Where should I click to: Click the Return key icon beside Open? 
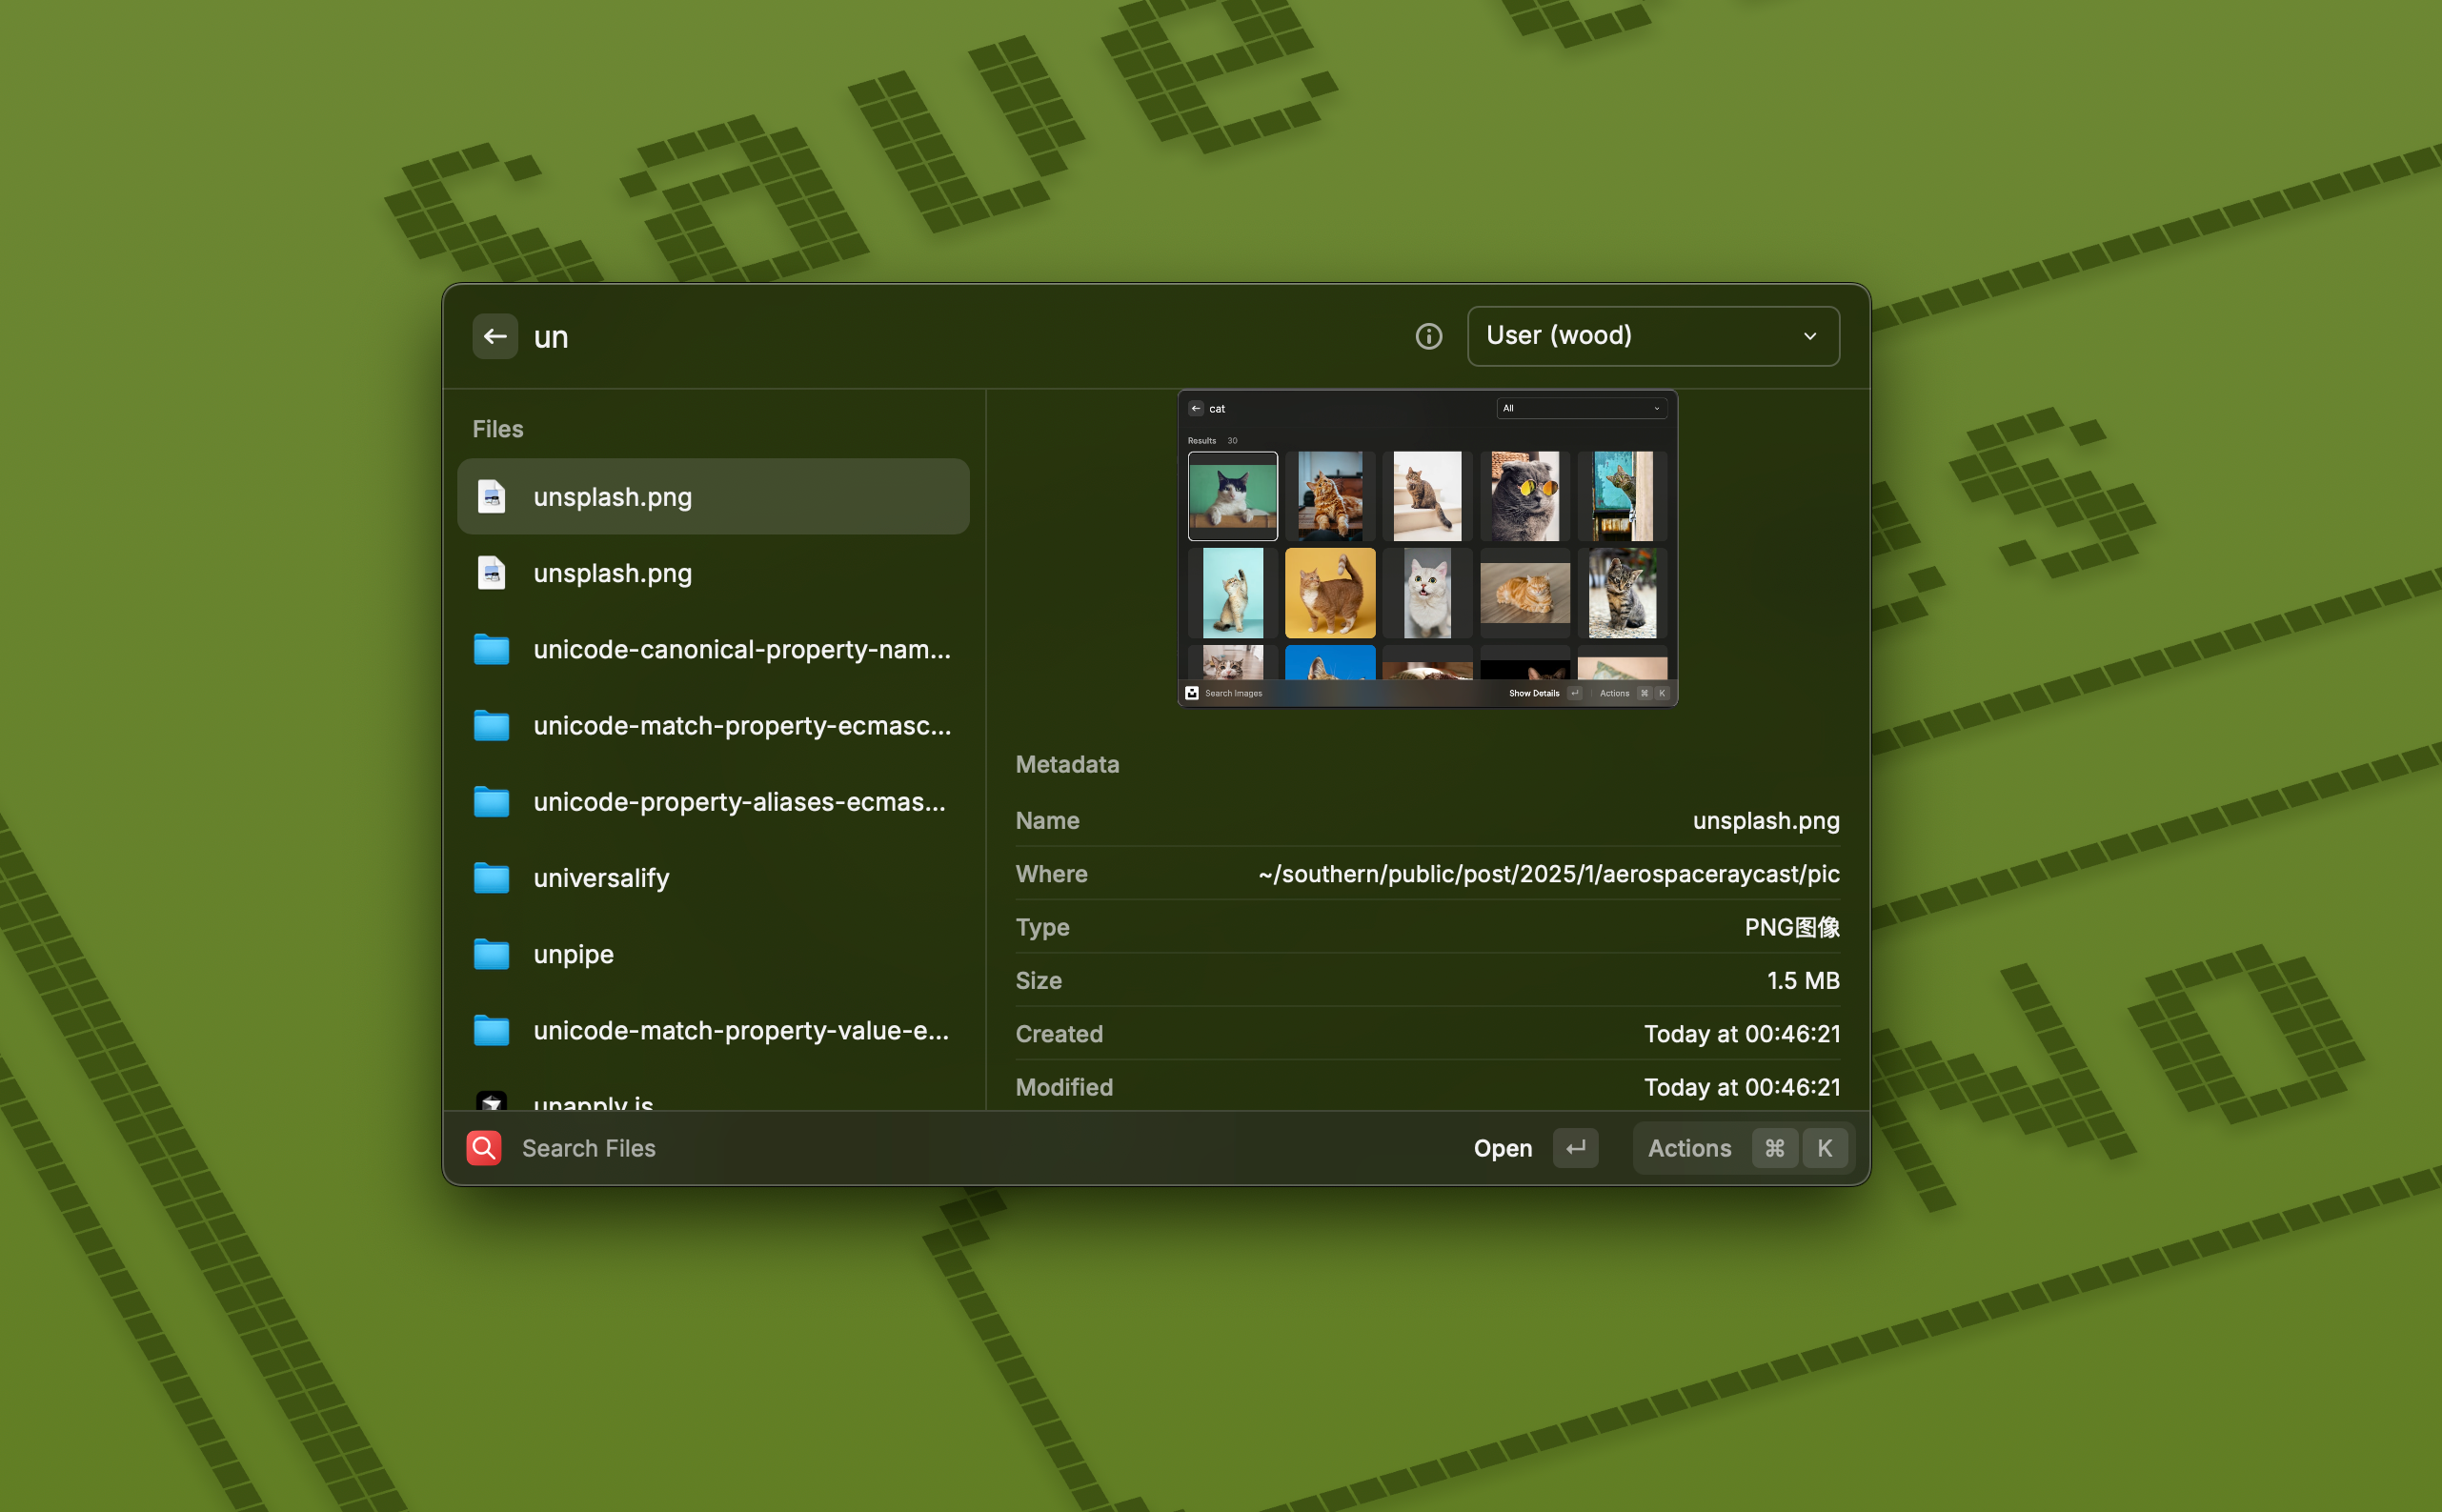point(1575,1148)
